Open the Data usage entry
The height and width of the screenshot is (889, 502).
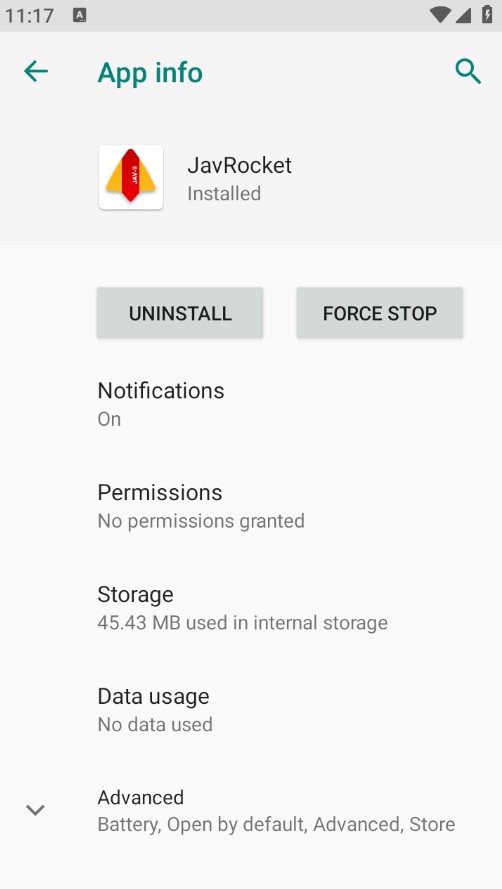pyautogui.click(x=251, y=709)
